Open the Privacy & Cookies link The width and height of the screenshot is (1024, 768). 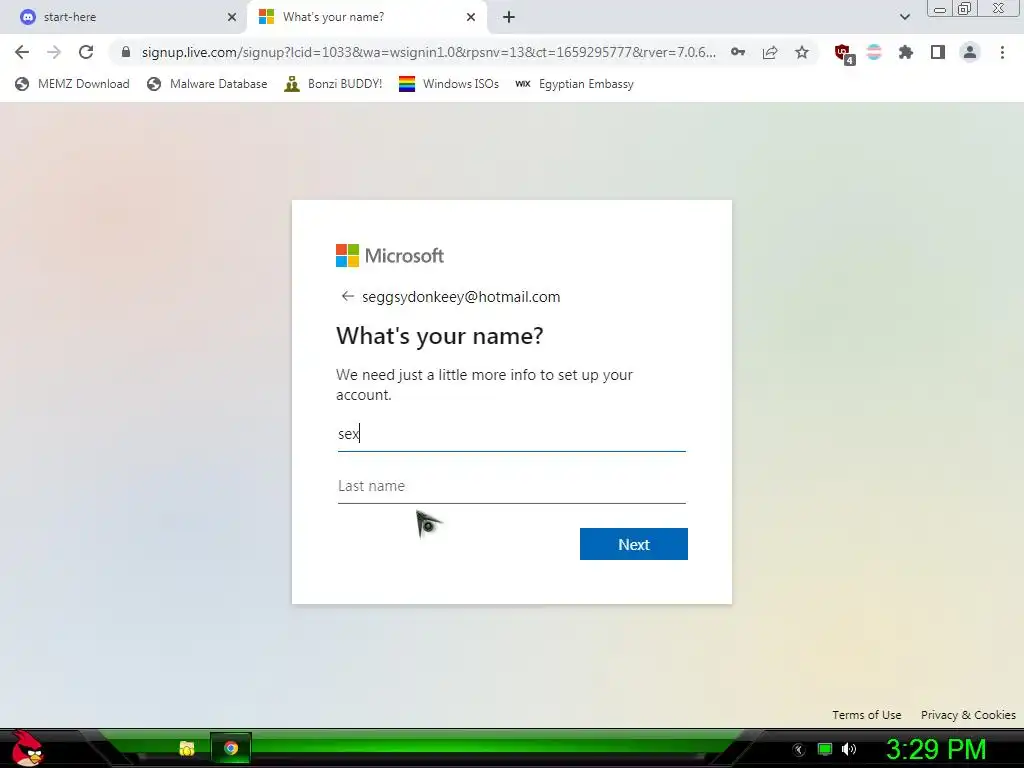[x=968, y=715]
